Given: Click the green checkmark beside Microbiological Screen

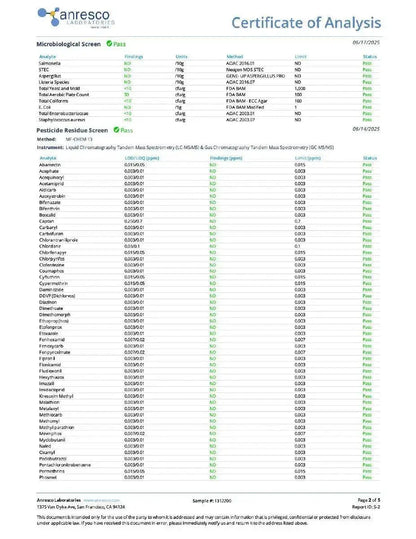Looking at the screenshot, I should point(109,44).
